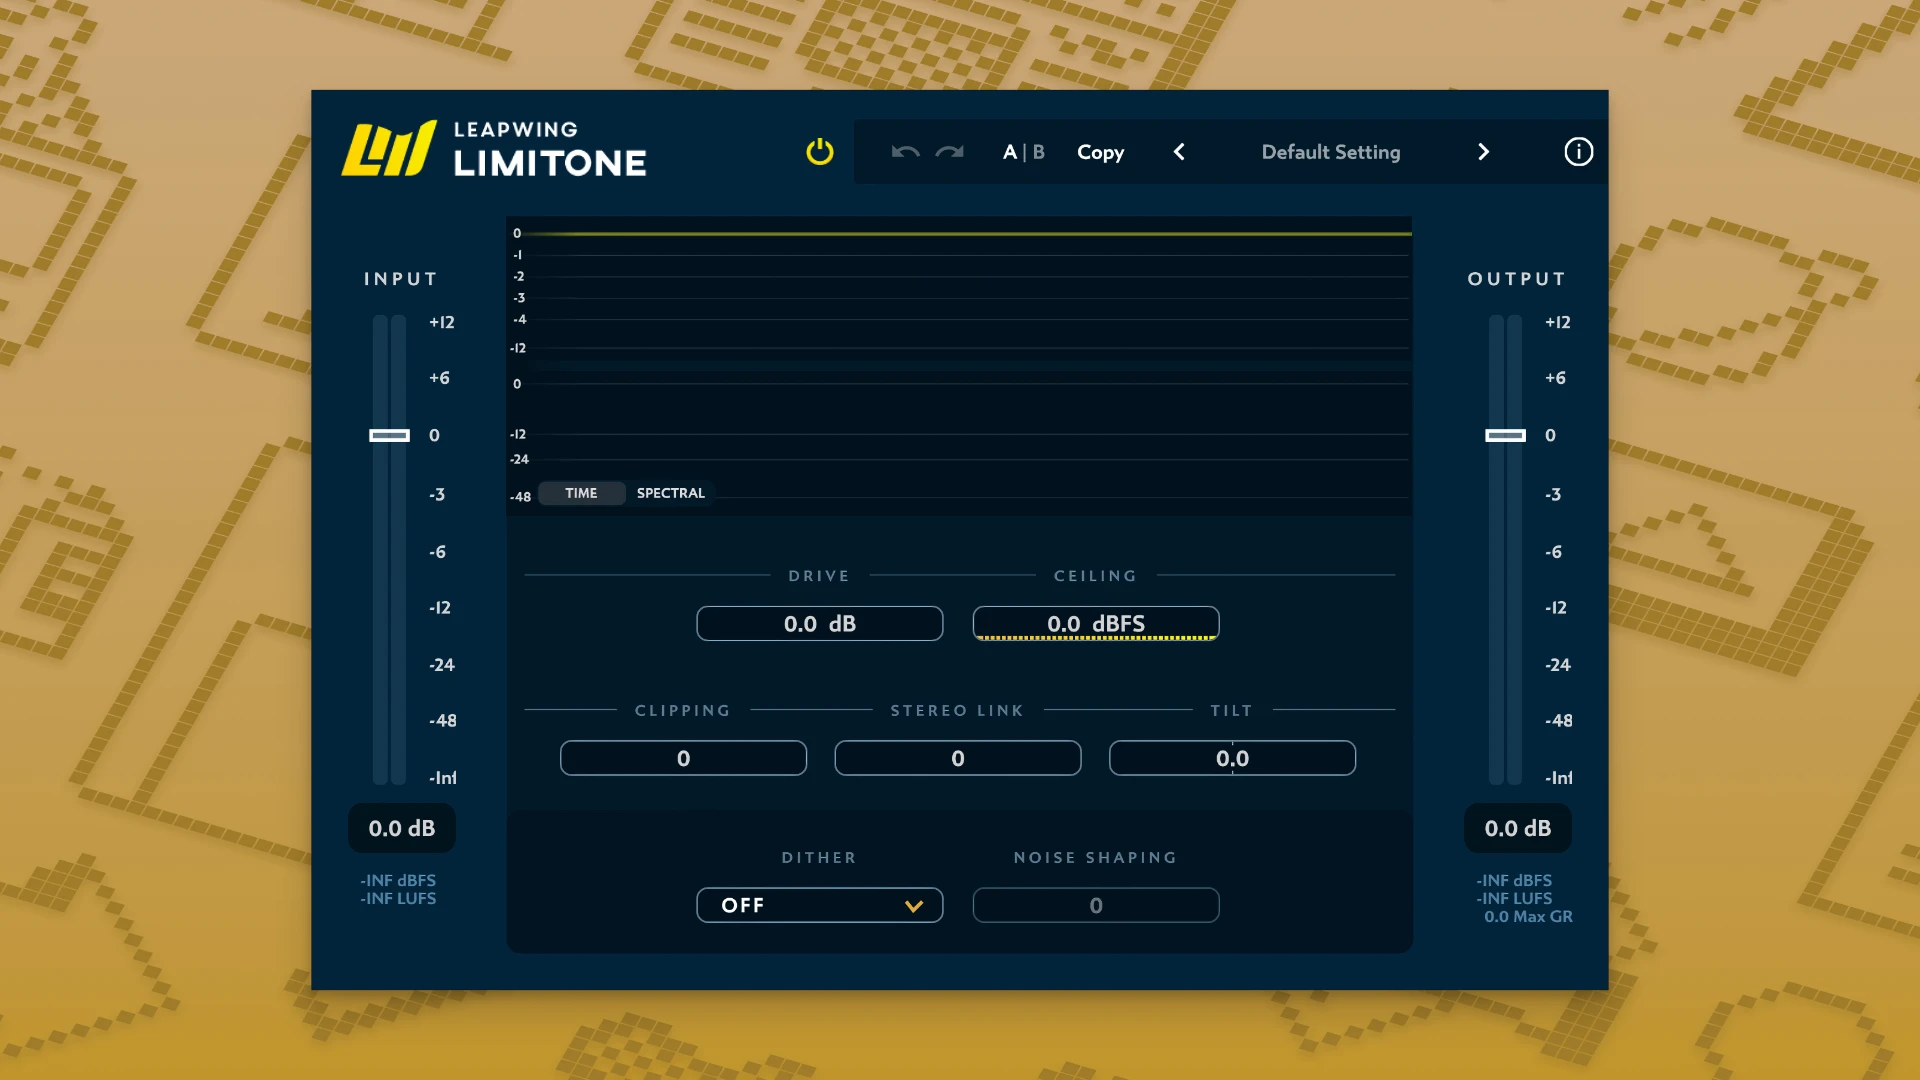Click the input -INF dBFS readout

398,881
